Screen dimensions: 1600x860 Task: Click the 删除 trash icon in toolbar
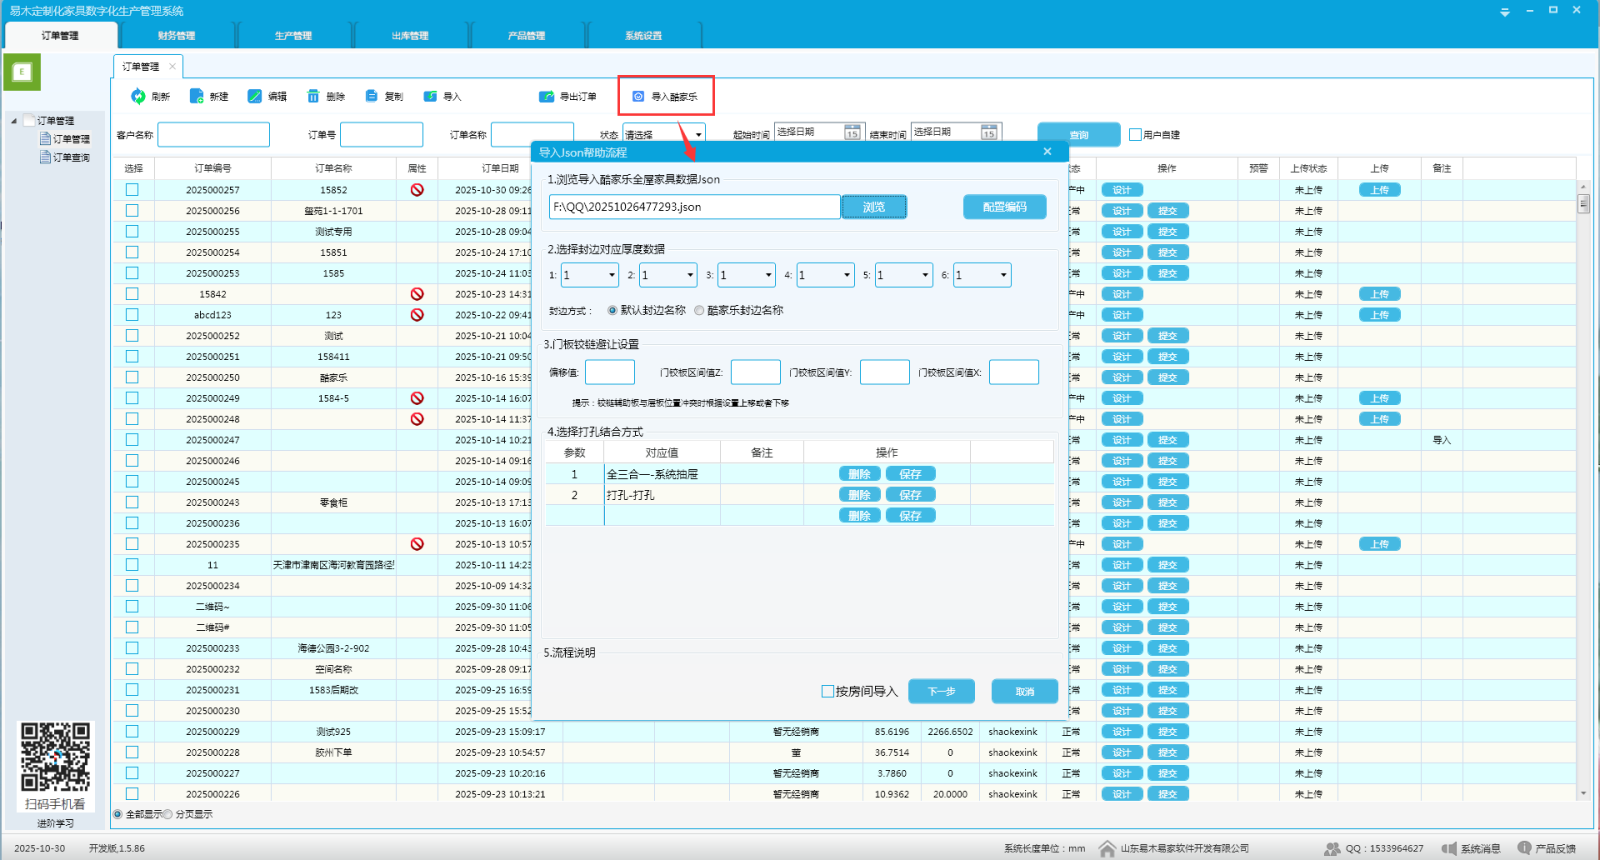pos(313,96)
